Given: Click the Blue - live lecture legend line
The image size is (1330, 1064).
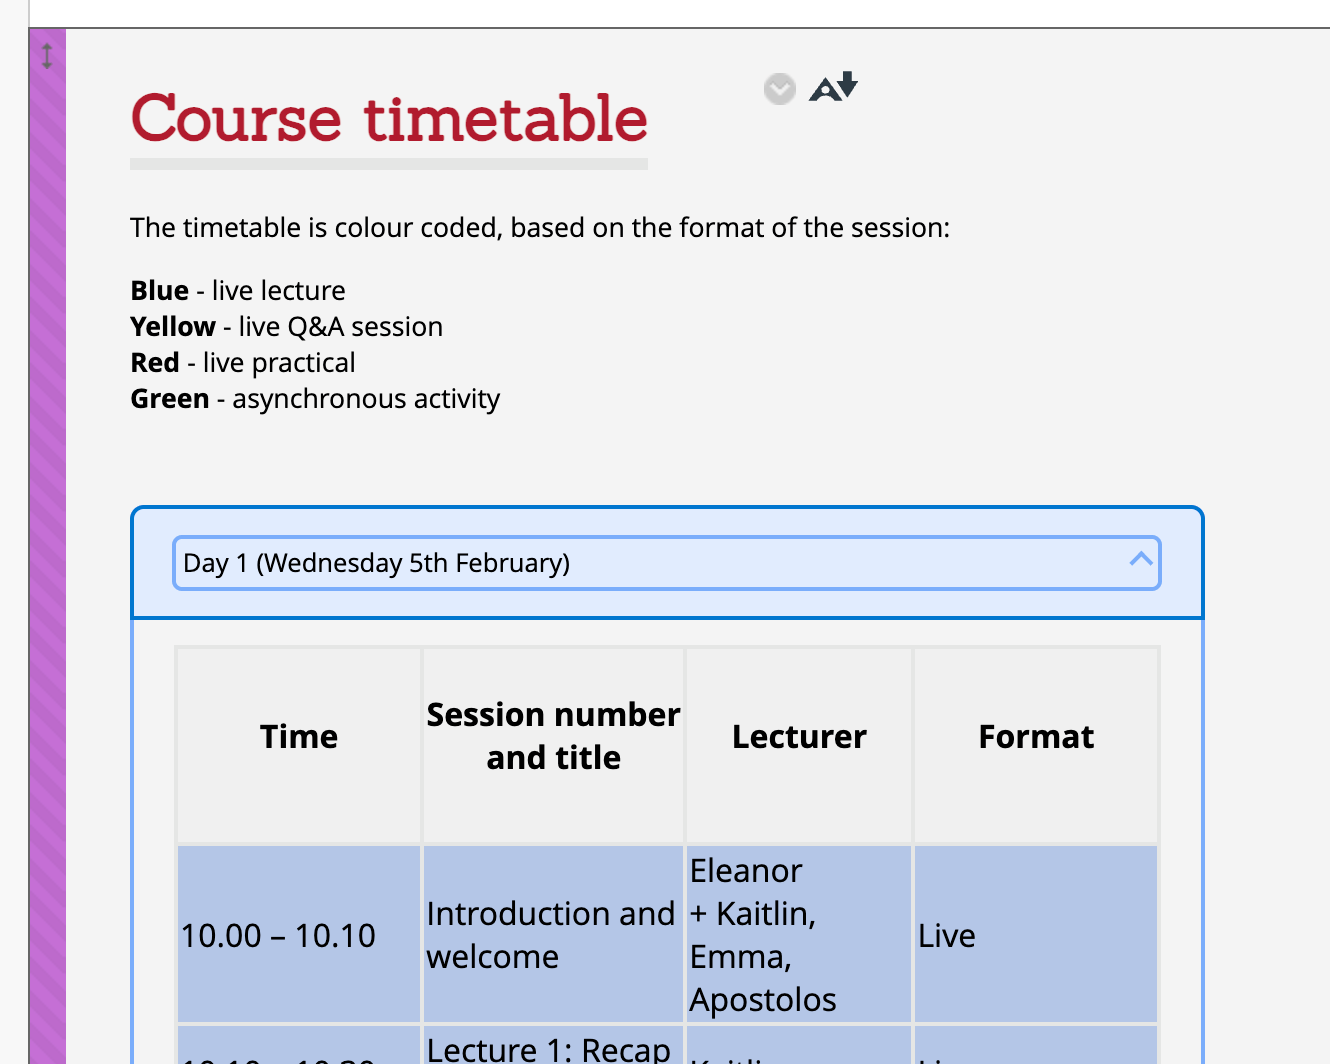Looking at the screenshot, I should [238, 291].
